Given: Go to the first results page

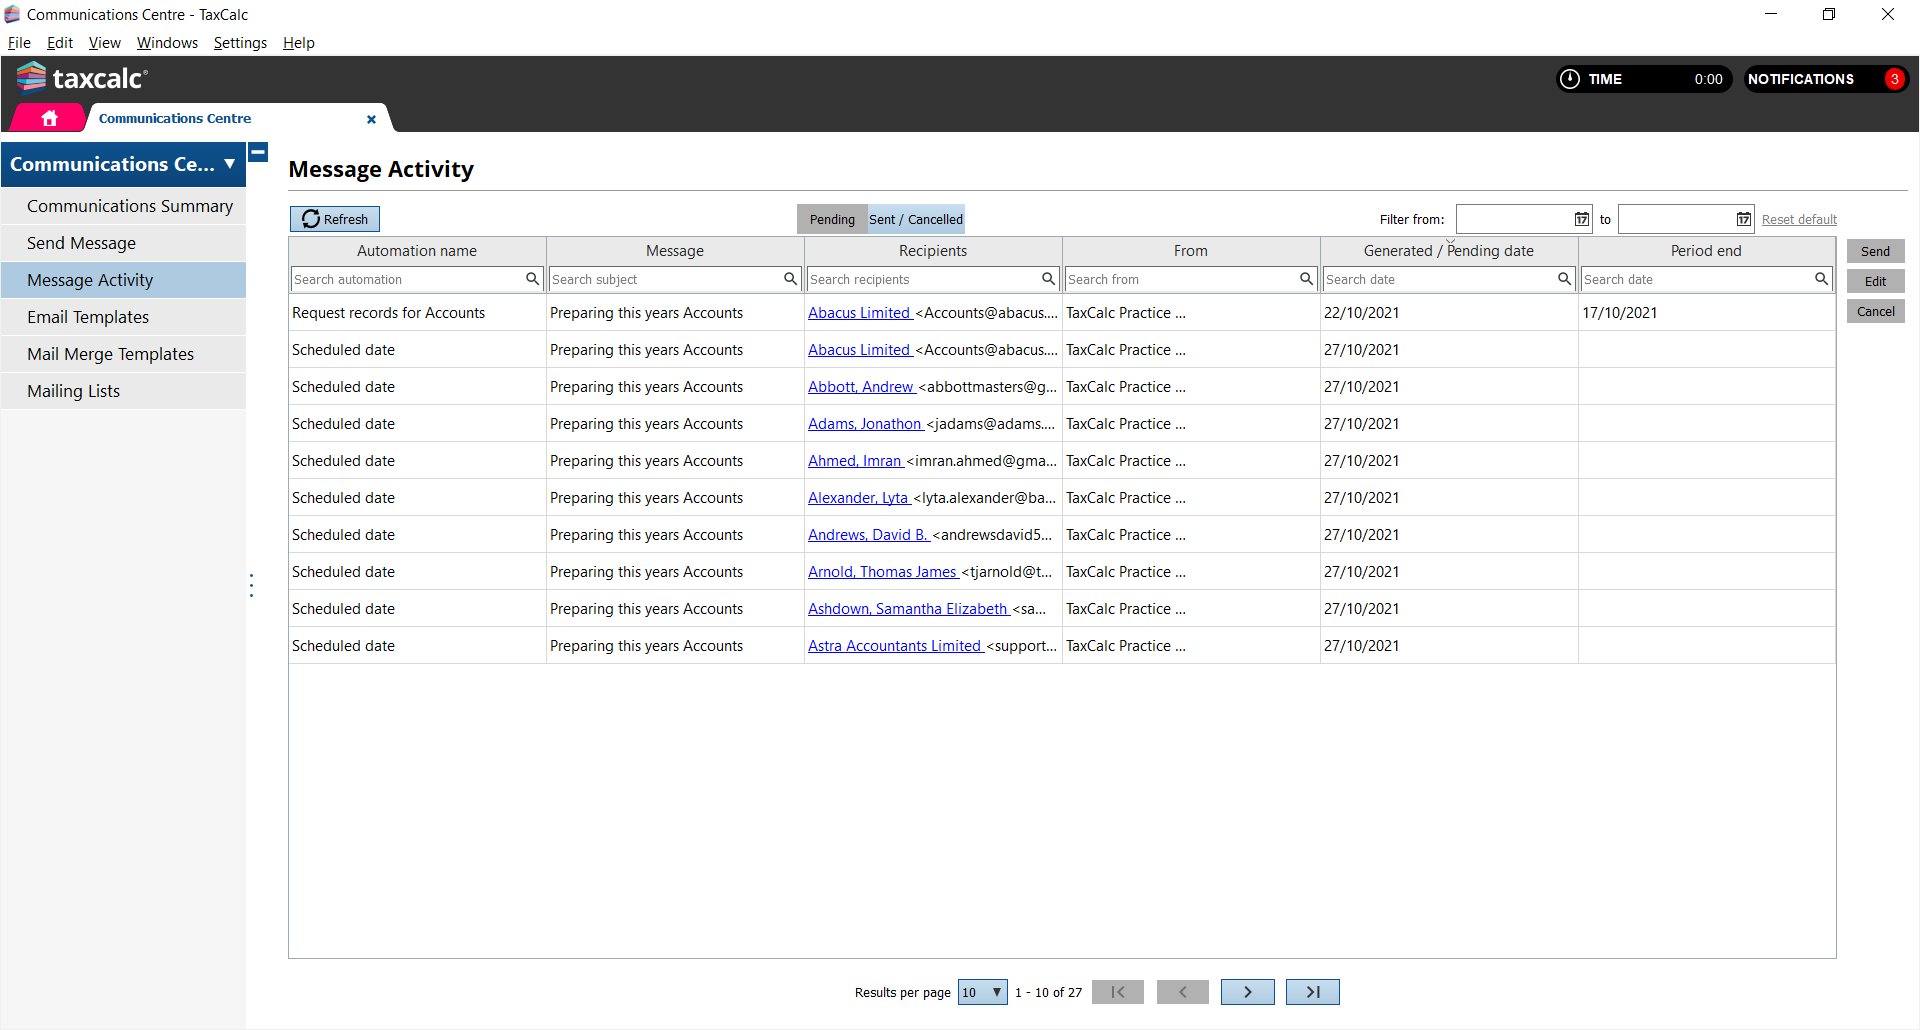Looking at the screenshot, I should click(1118, 992).
